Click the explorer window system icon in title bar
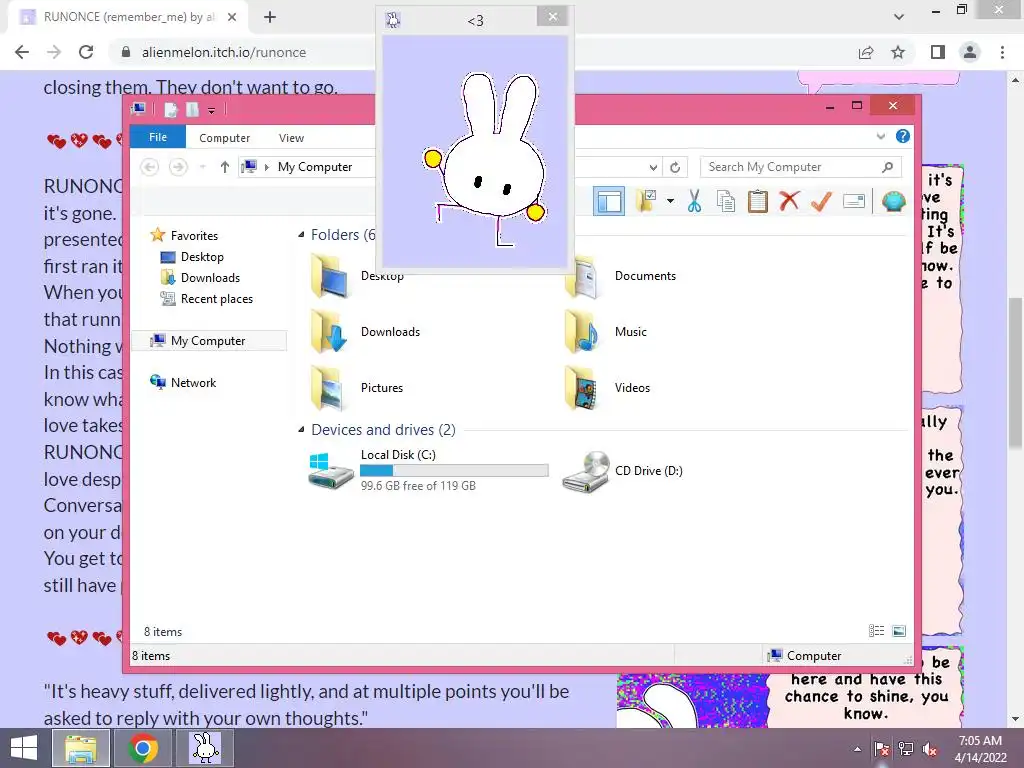 click(x=138, y=109)
